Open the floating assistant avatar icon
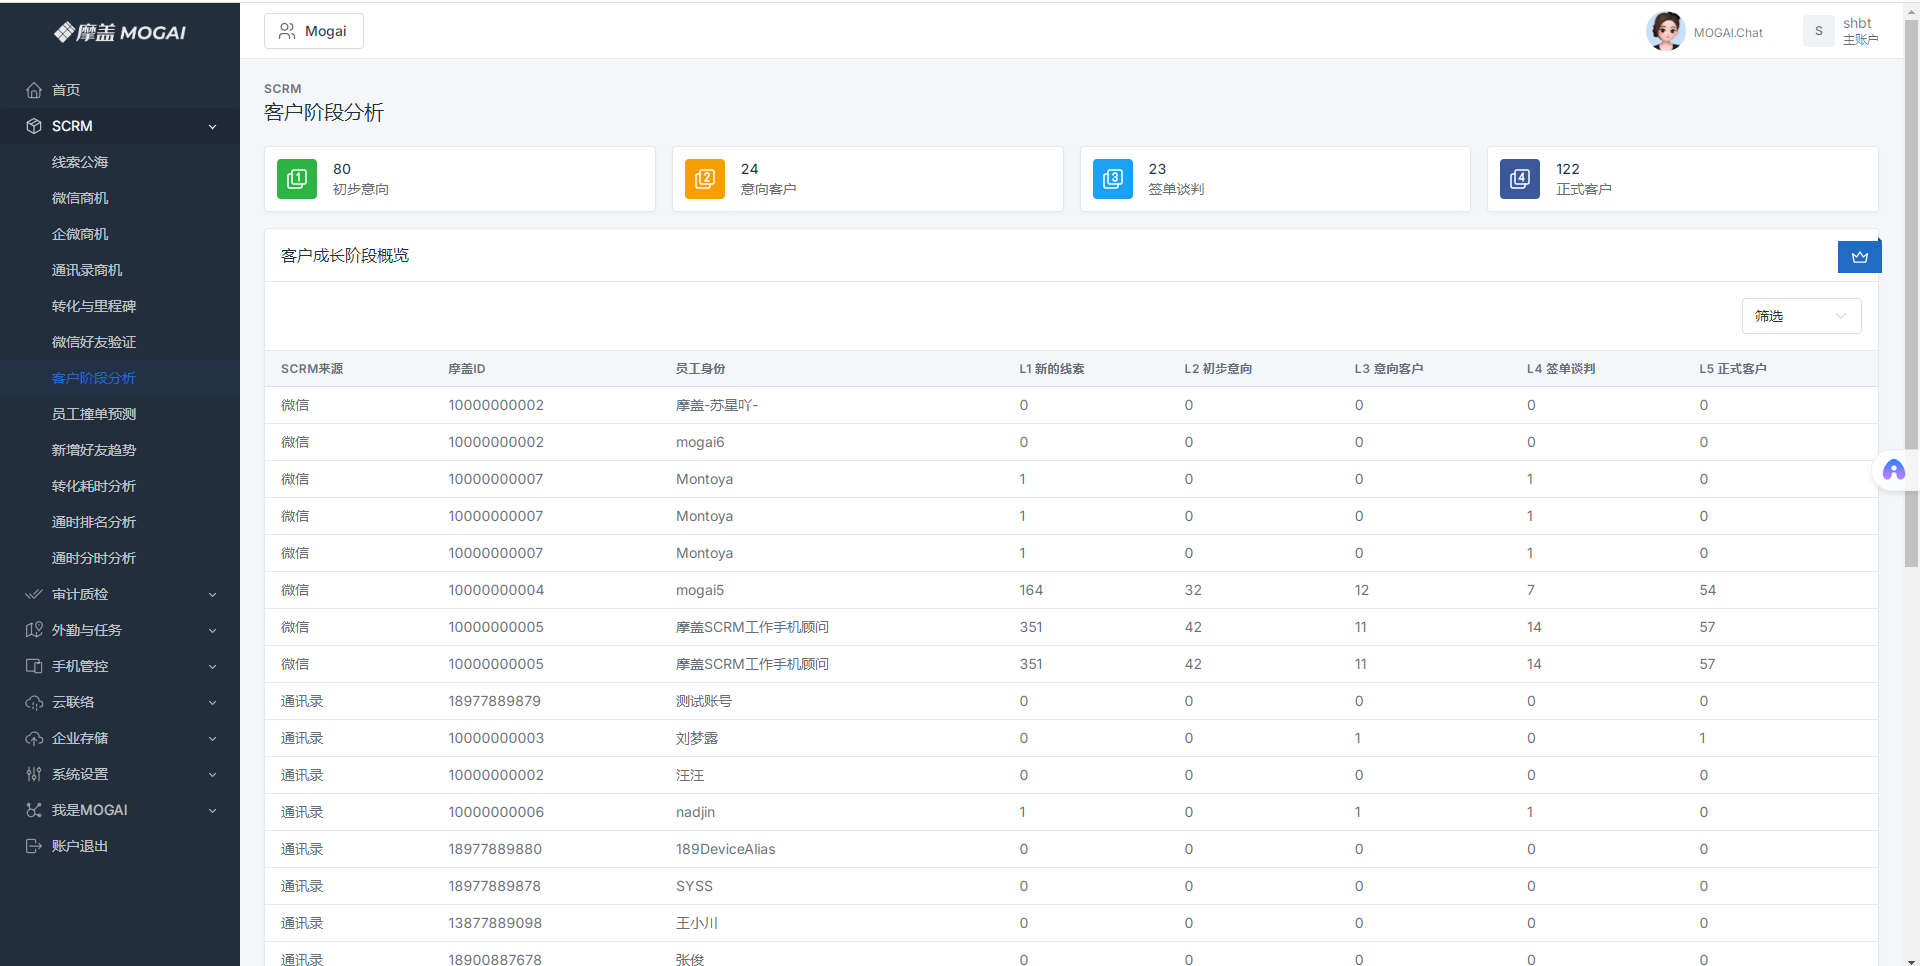Image resolution: width=1920 pixels, height=966 pixels. (x=1893, y=471)
